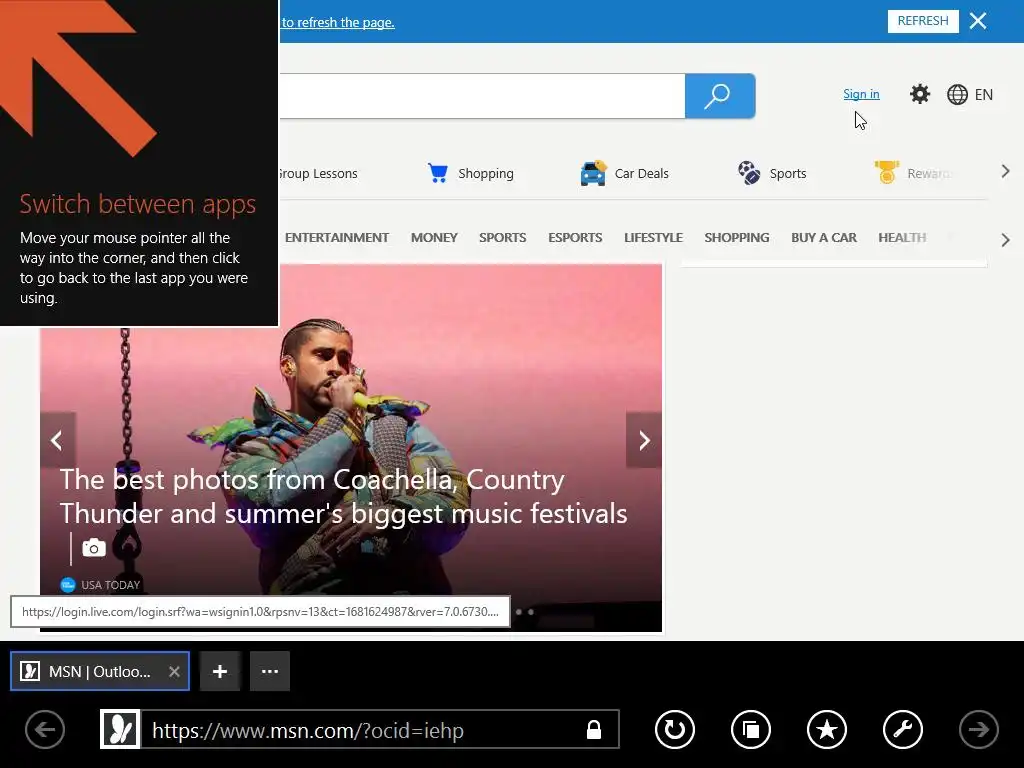Click the blue search magnifier button
1024x768 pixels.
click(720, 96)
